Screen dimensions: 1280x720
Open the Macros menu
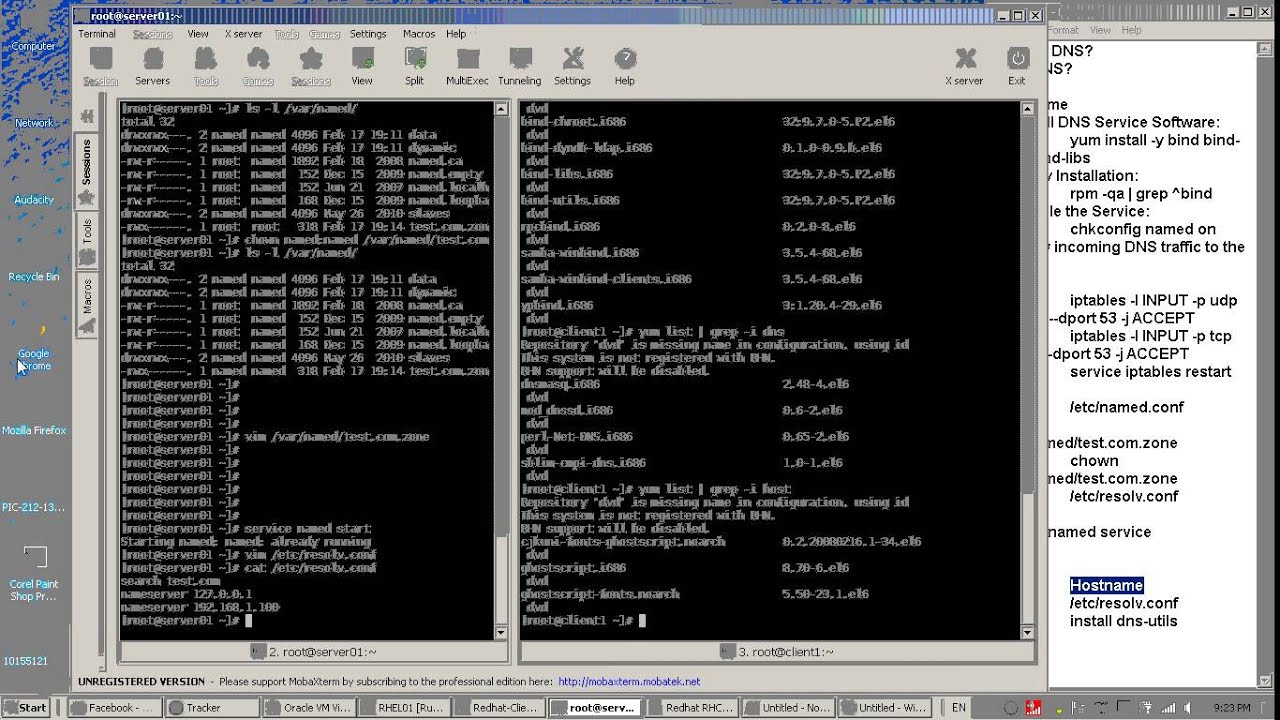[x=419, y=34]
